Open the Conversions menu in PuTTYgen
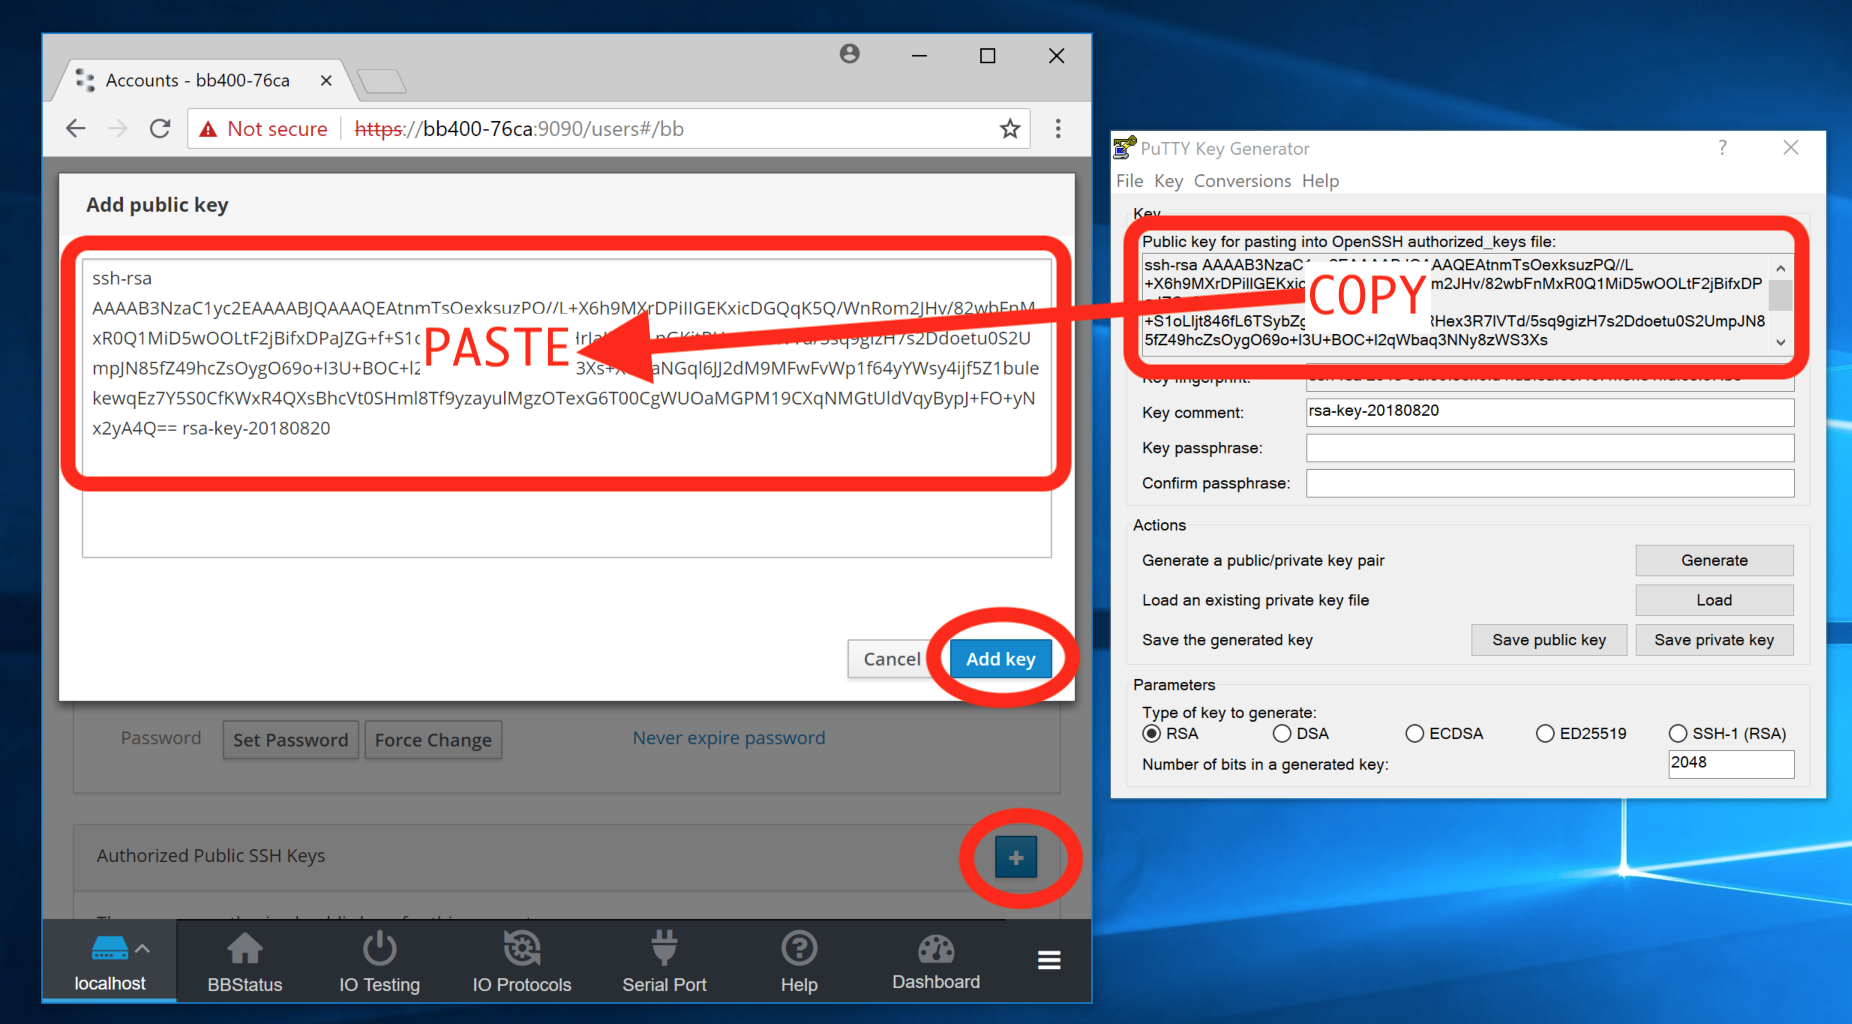Screen dimensions: 1852x1024 tap(1242, 181)
